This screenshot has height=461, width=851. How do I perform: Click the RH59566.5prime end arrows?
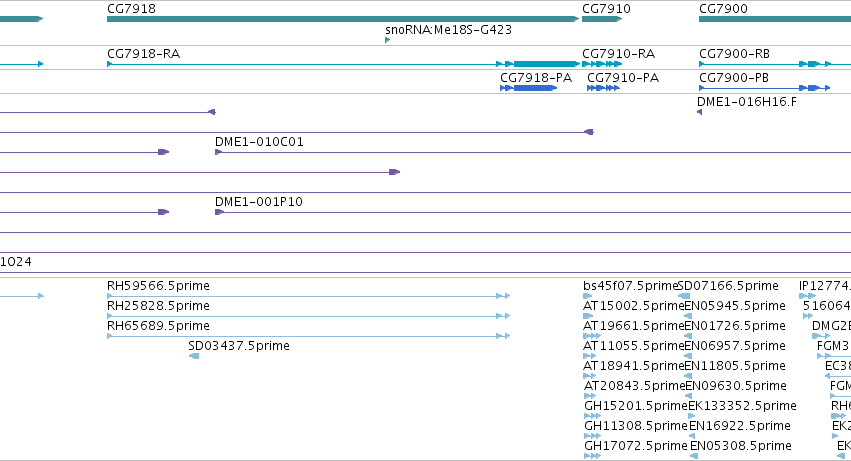pyautogui.click(x=503, y=296)
